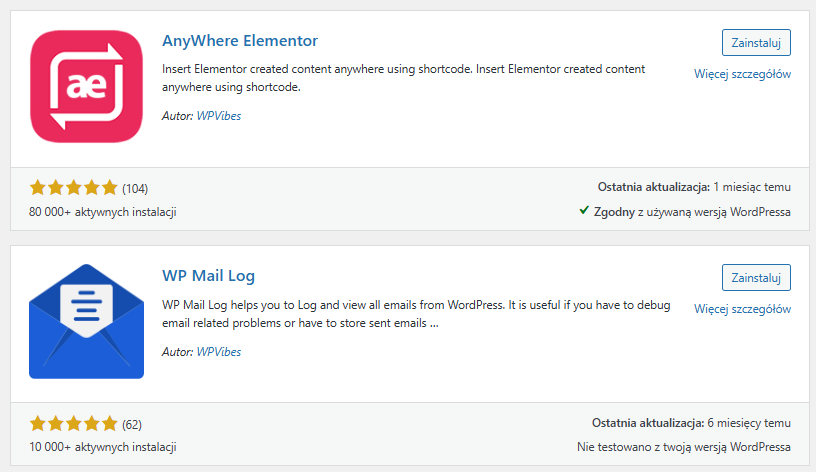Viewport: 816px width, 472px height.
Task: Click the WP Mail Log envelope icon
Action: click(87, 321)
